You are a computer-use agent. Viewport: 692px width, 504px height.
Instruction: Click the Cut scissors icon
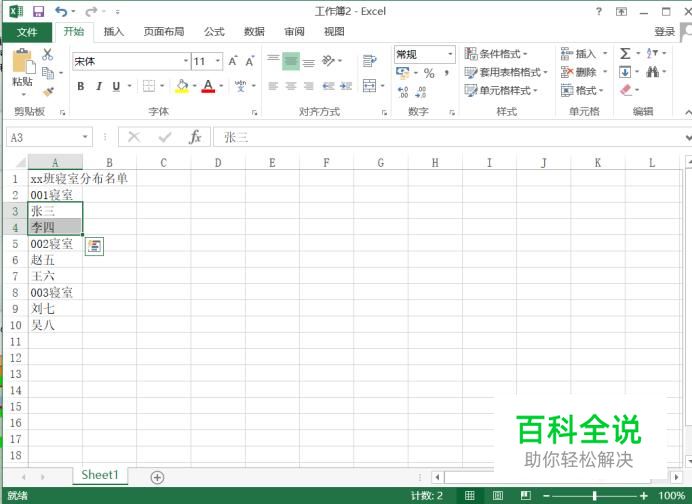point(47,54)
